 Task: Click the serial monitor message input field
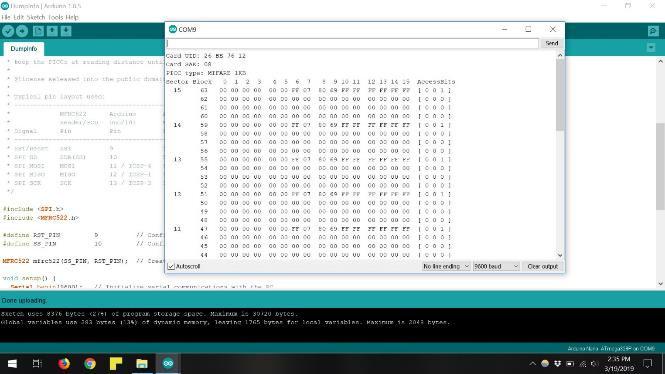pos(352,43)
